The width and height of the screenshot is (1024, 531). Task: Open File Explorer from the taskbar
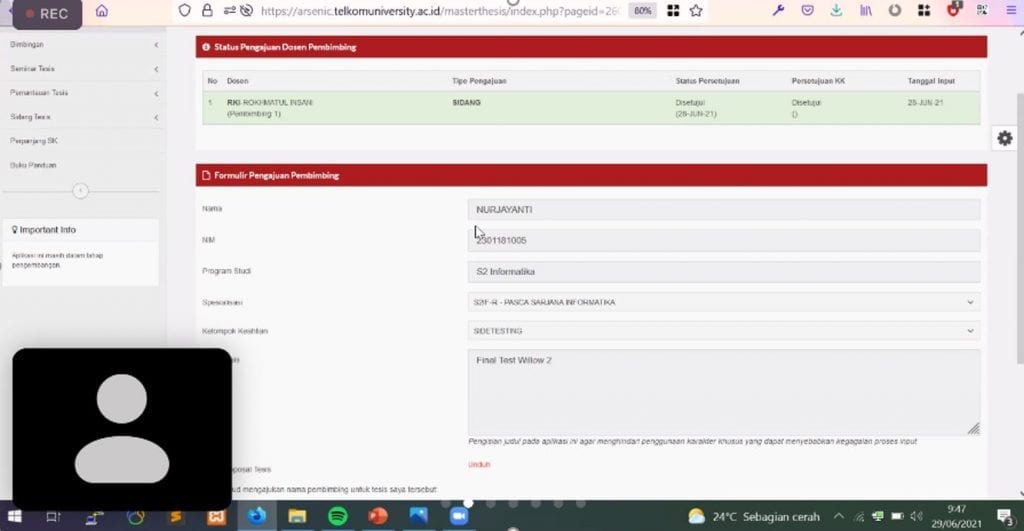297,516
